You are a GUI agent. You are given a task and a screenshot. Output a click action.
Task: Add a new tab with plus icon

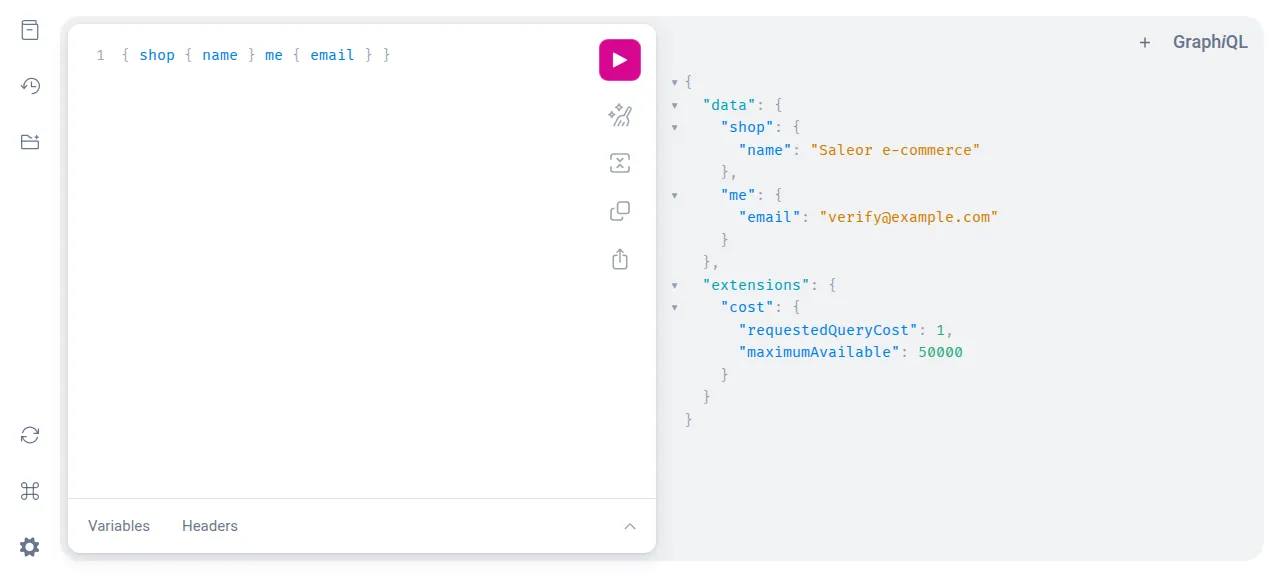1145,42
